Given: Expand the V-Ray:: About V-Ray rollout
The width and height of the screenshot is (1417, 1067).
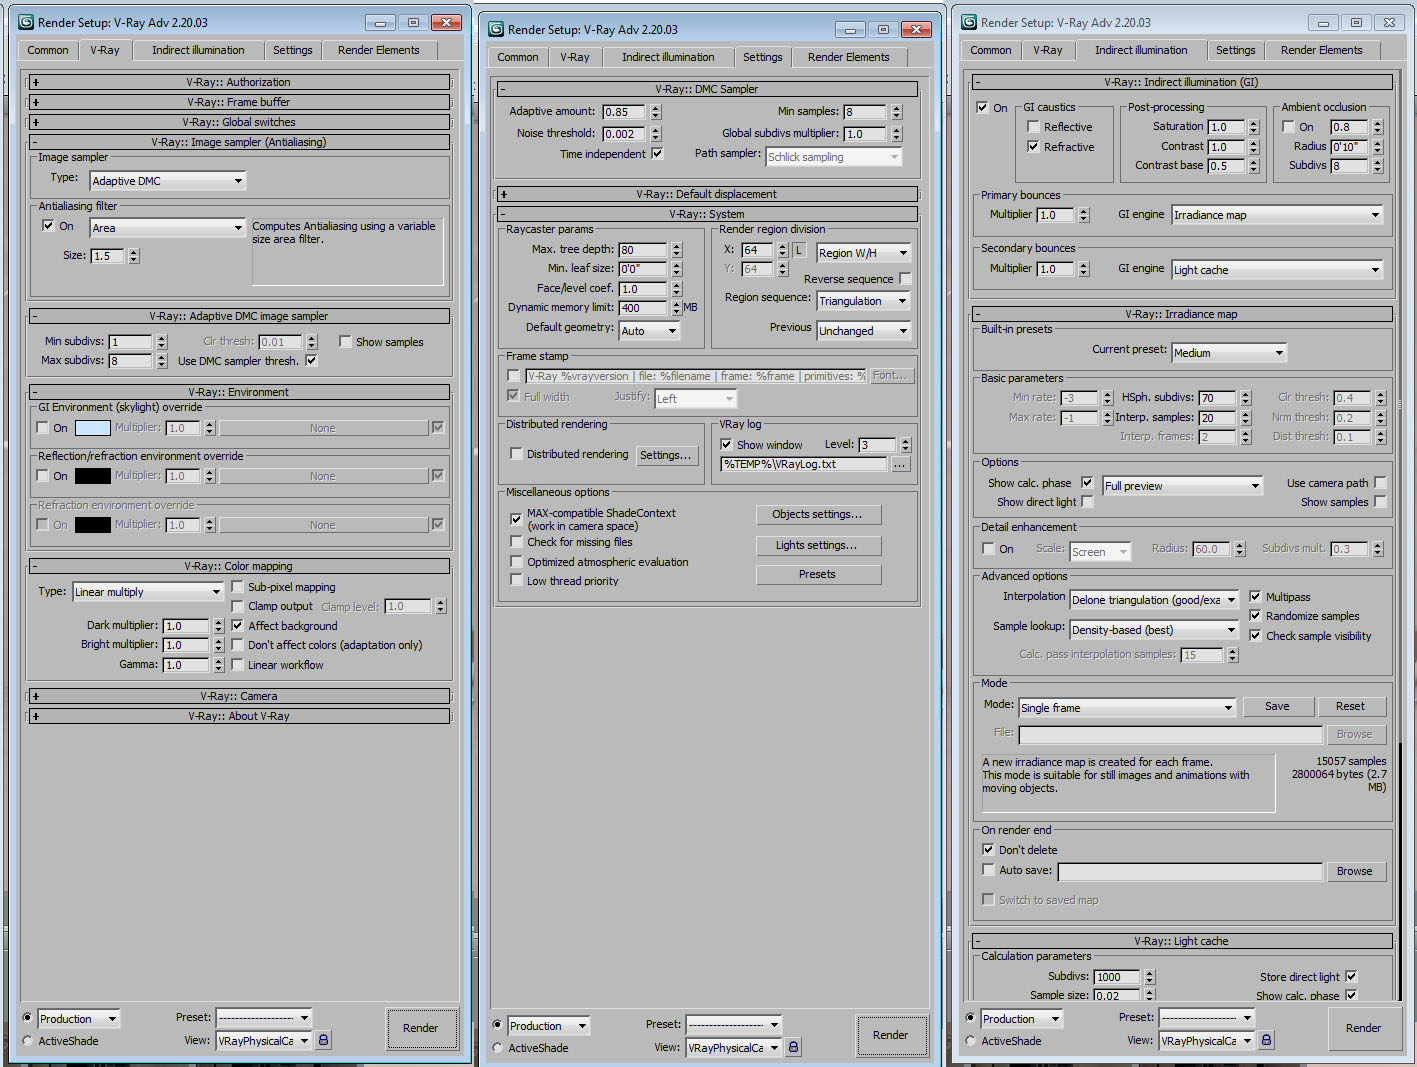Looking at the screenshot, I should pos(238,716).
